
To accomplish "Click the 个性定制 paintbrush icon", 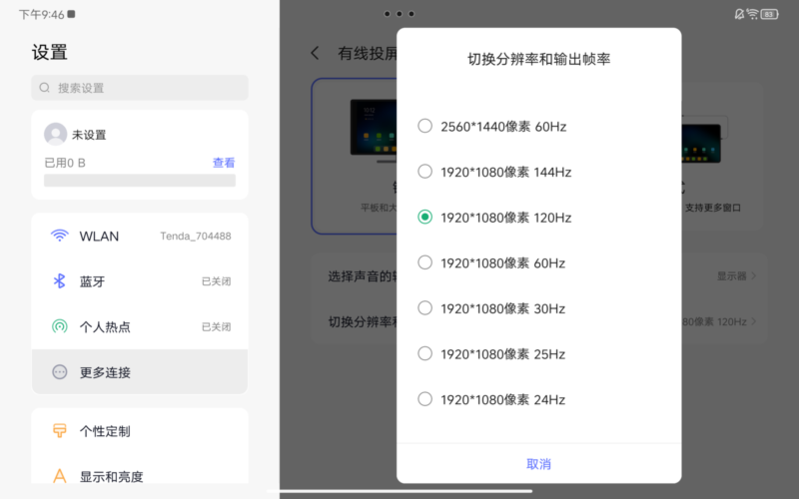I will [x=60, y=431].
